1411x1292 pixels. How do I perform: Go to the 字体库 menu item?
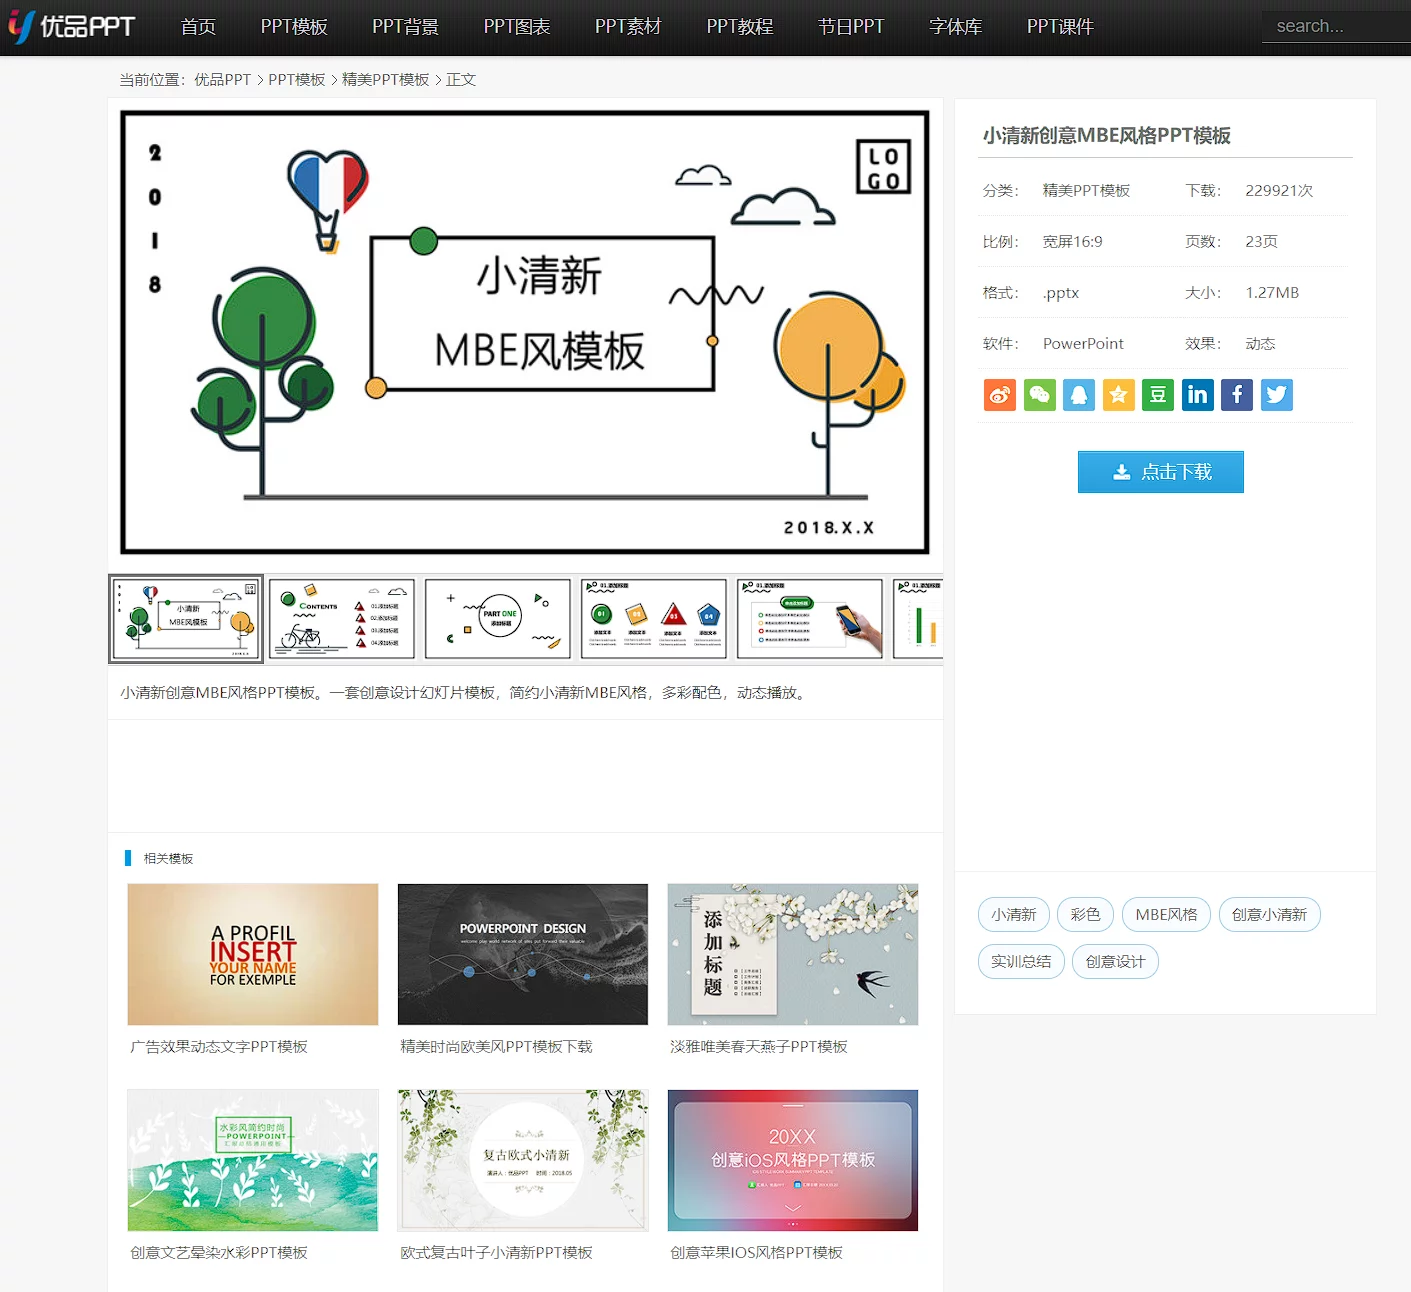pyautogui.click(x=955, y=27)
